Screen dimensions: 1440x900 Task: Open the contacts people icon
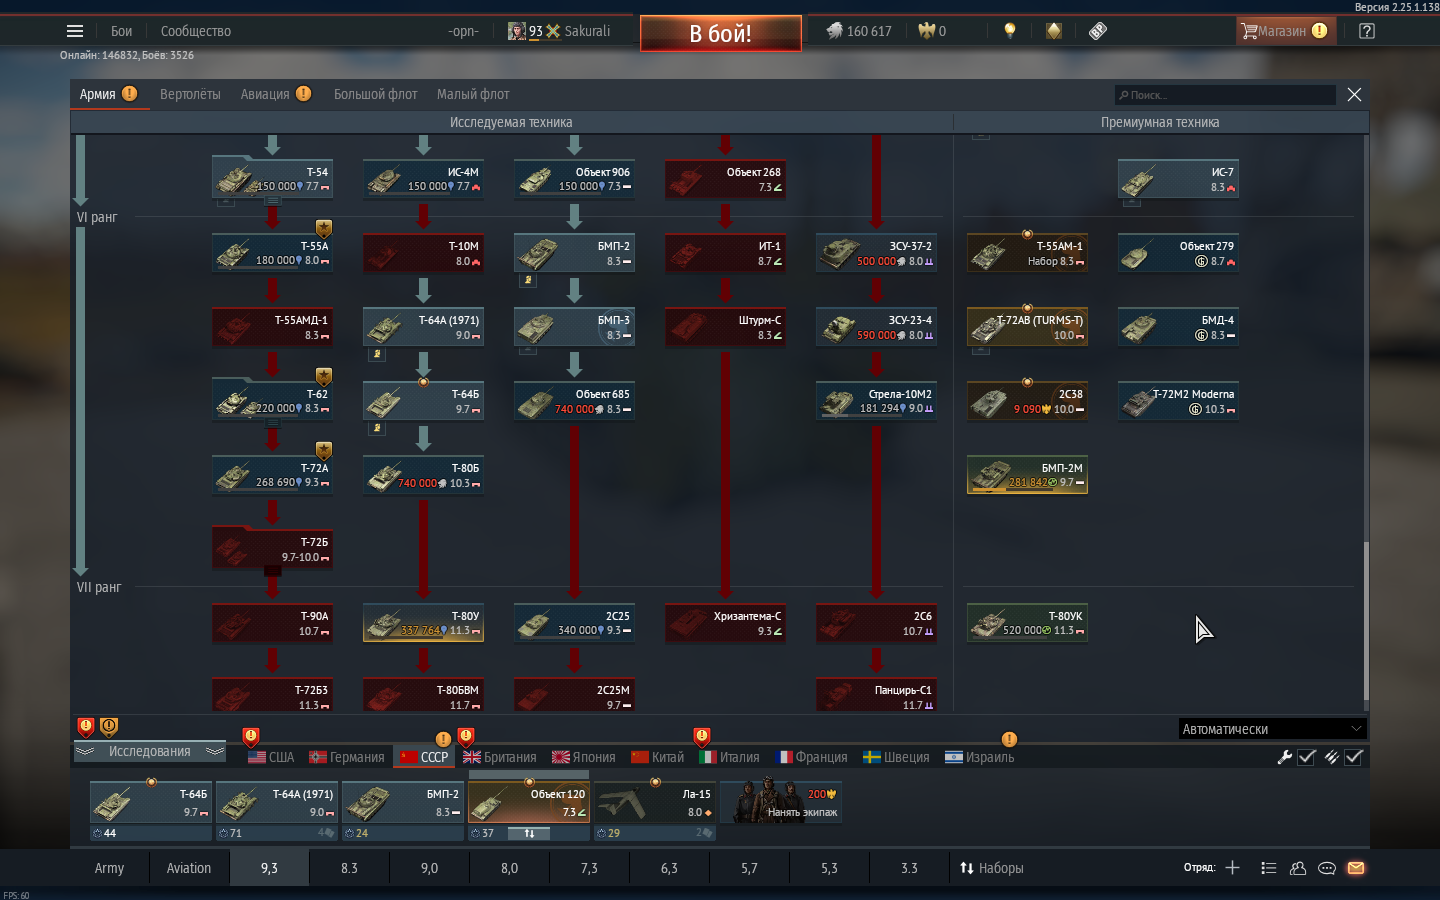1298,868
